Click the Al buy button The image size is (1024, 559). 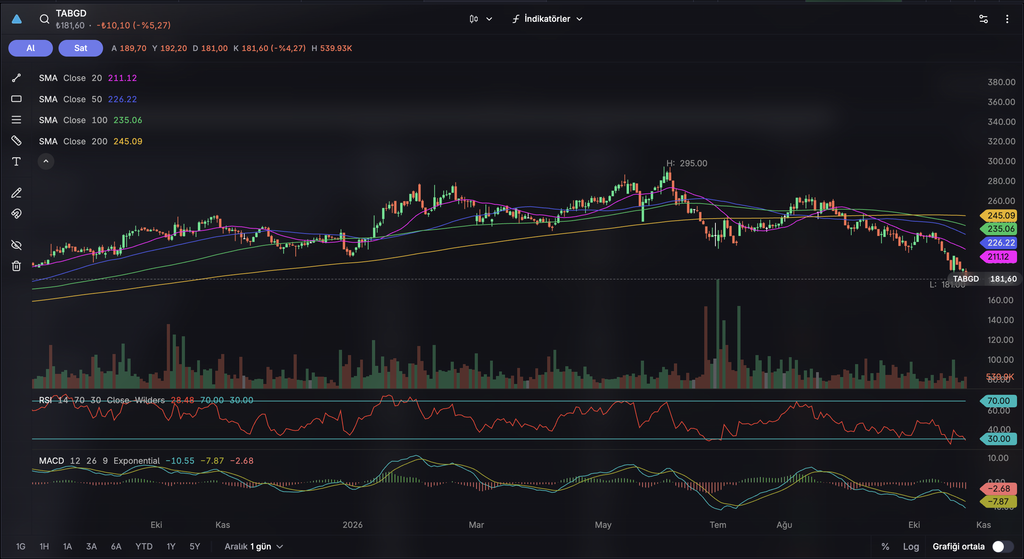[x=31, y=48]
